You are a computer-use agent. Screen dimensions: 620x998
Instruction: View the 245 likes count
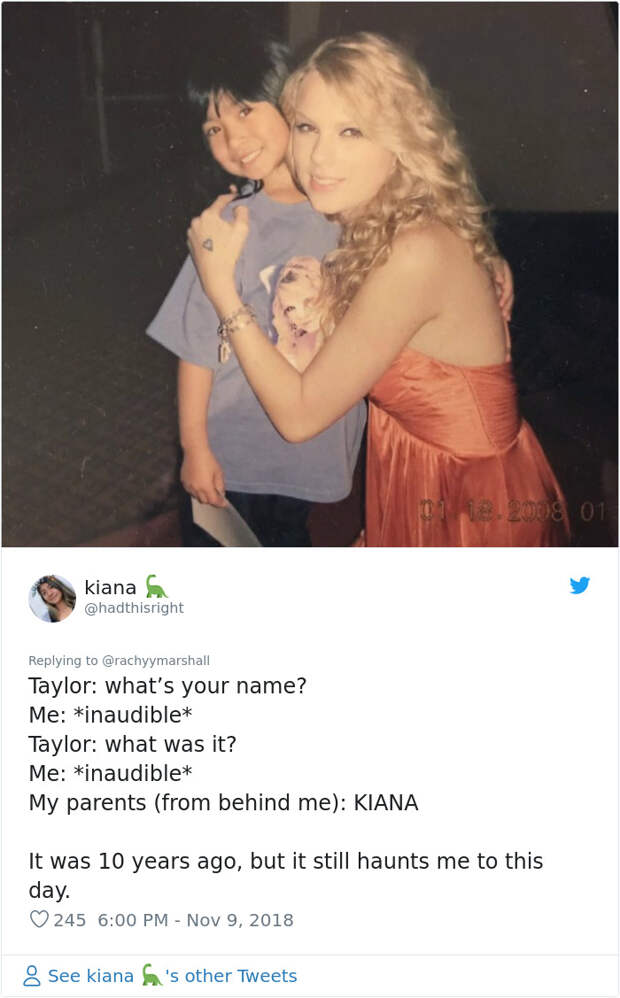[69, 920]
